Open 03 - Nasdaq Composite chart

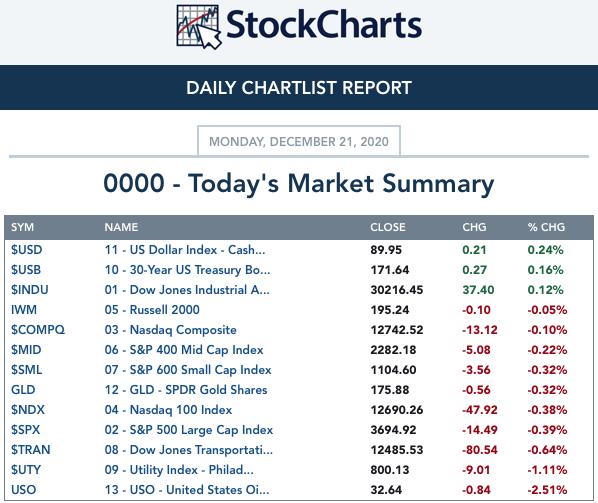pyautogui.click(x=170, y=330)
